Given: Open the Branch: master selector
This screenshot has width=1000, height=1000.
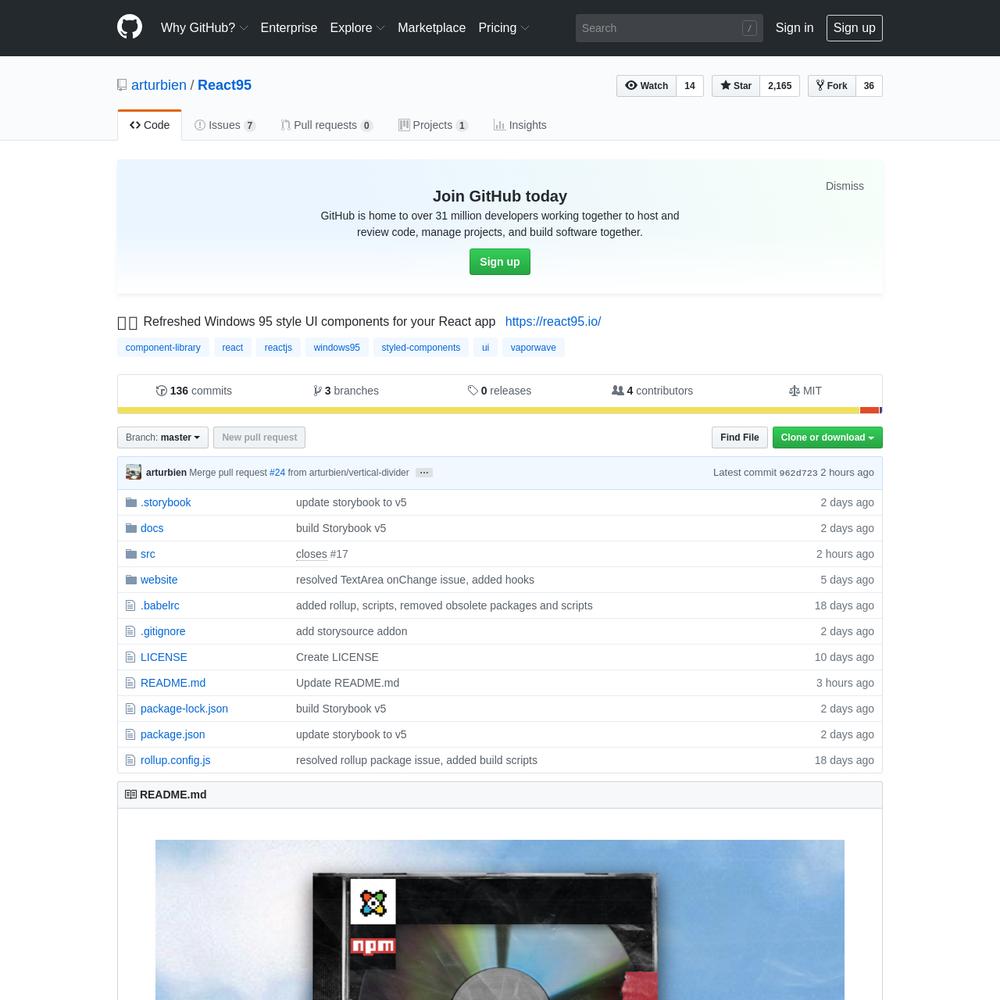Looking at the screenshot, I should pyautogui.click(x=163, y=438).
